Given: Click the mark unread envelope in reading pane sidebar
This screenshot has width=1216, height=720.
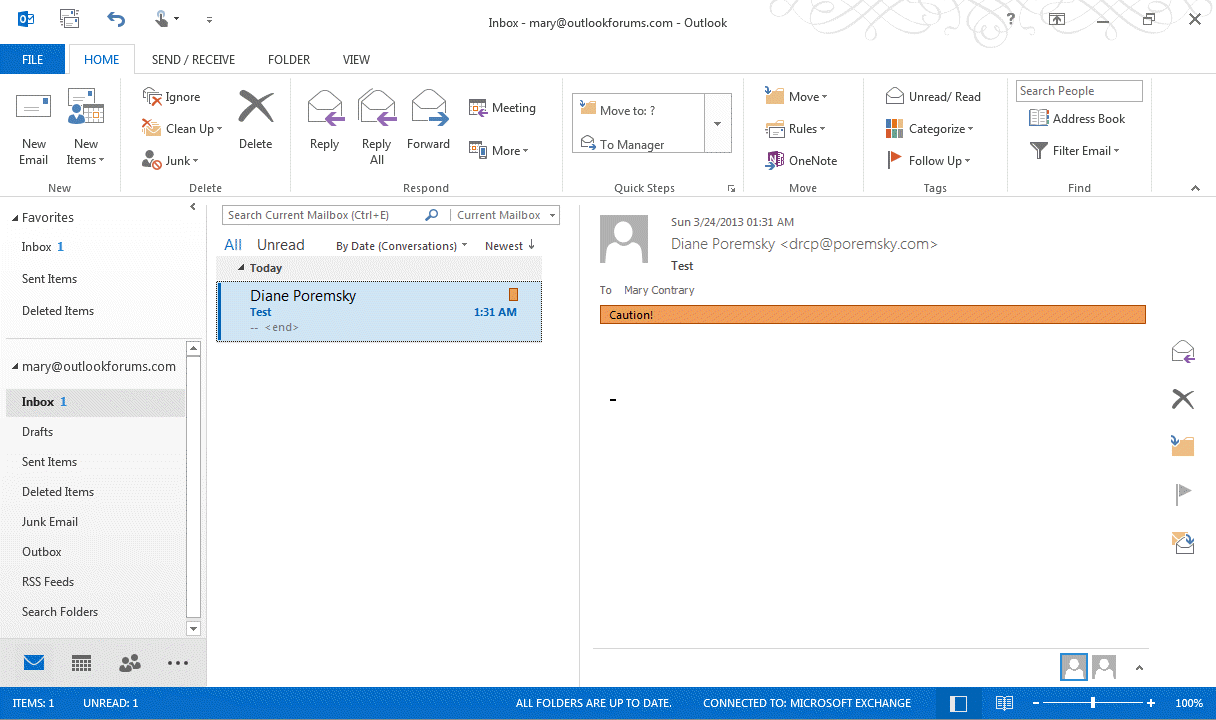Looking at the screenshot, I should tap(1183, 542).
